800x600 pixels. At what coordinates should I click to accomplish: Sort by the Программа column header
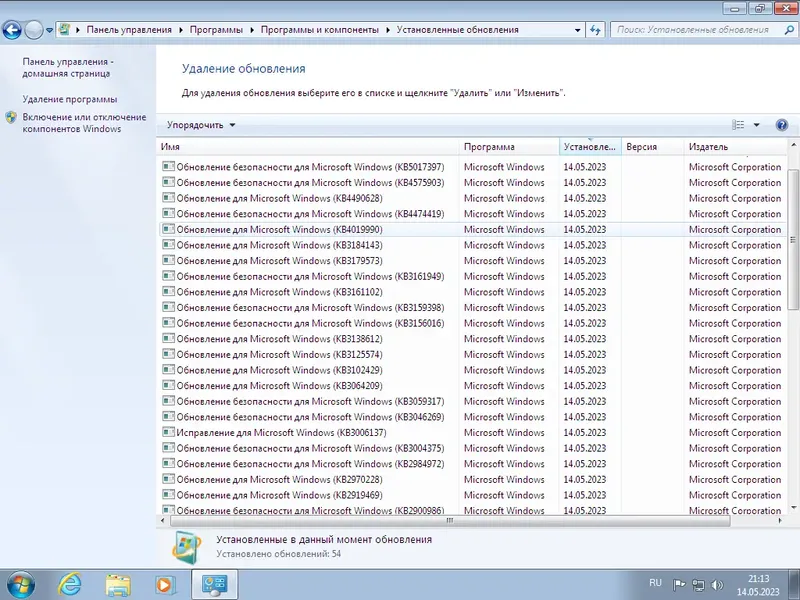pos(509,147)
